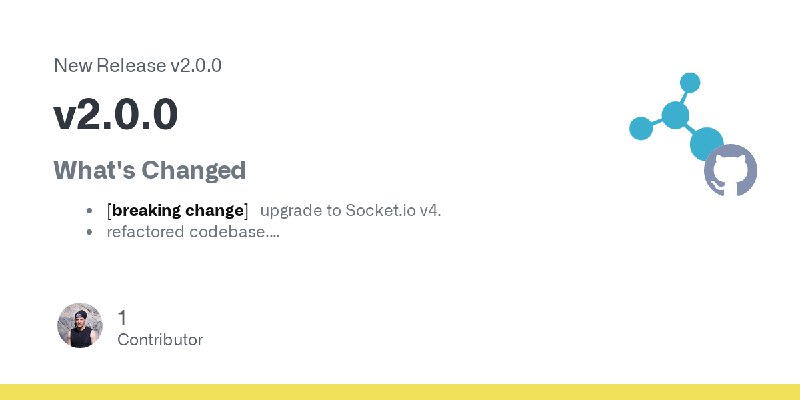Click the yellow language bar at the bottom
Image resolution: width=800 pixels, height=400 pixels.
pos(400,392)
